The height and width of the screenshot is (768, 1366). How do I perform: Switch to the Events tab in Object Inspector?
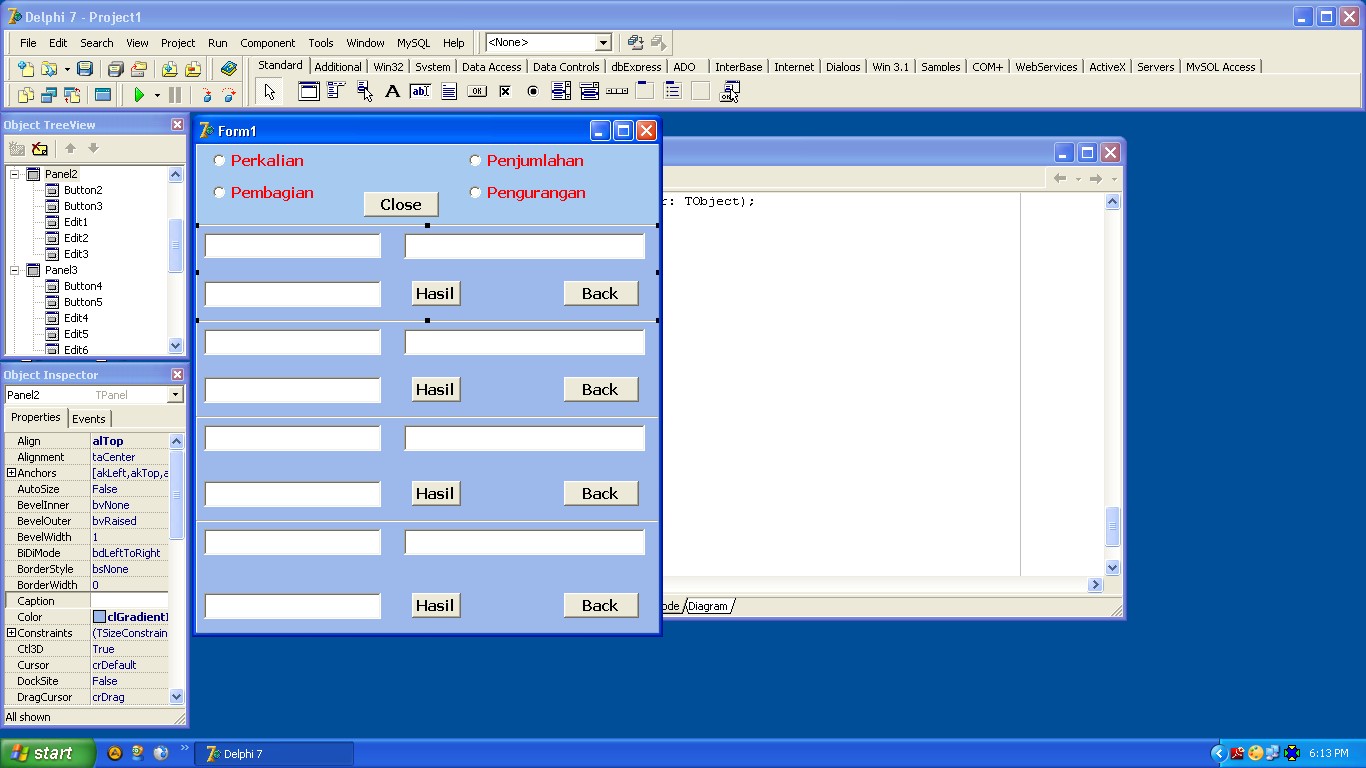pos(89,419)
